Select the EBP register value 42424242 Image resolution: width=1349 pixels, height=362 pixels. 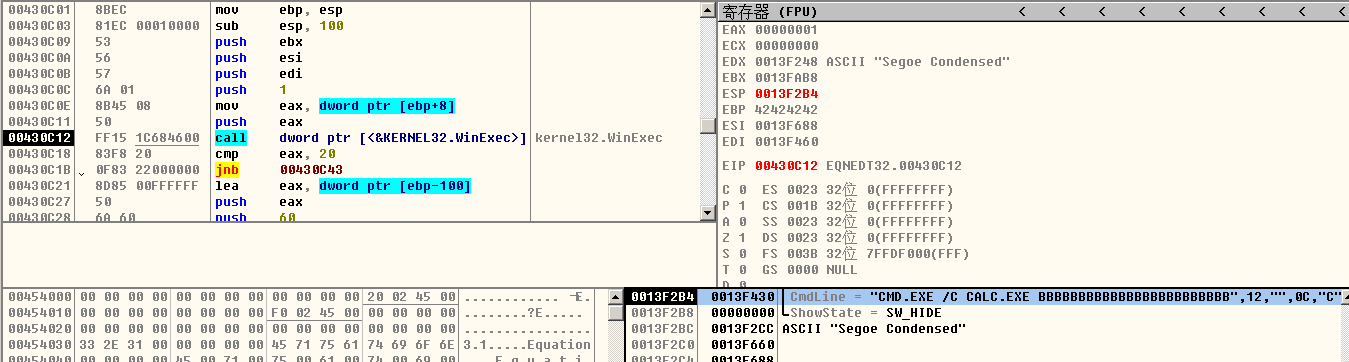(x=786, y=109)
